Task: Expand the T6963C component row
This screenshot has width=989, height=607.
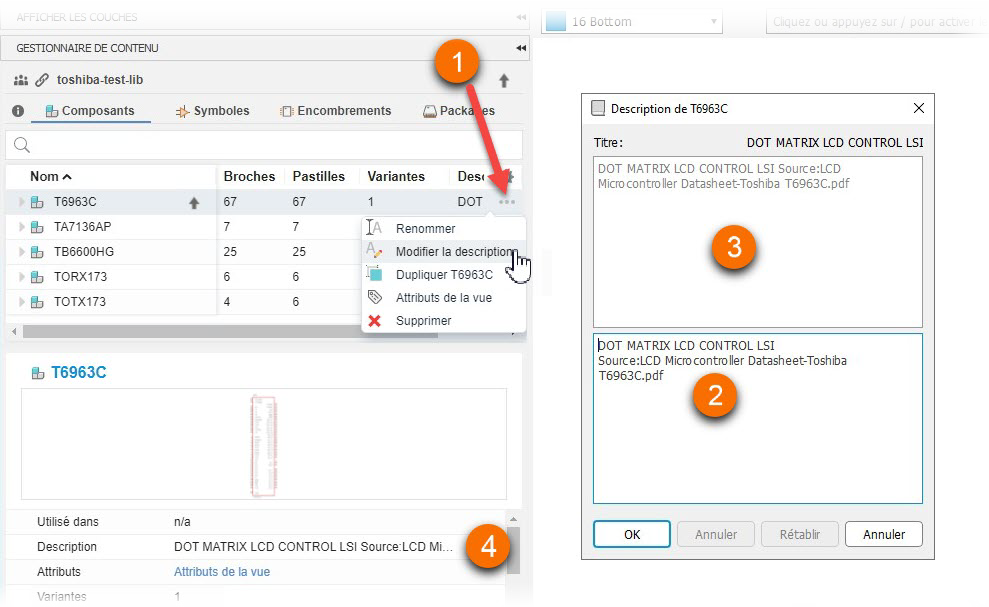Action: 21,202
